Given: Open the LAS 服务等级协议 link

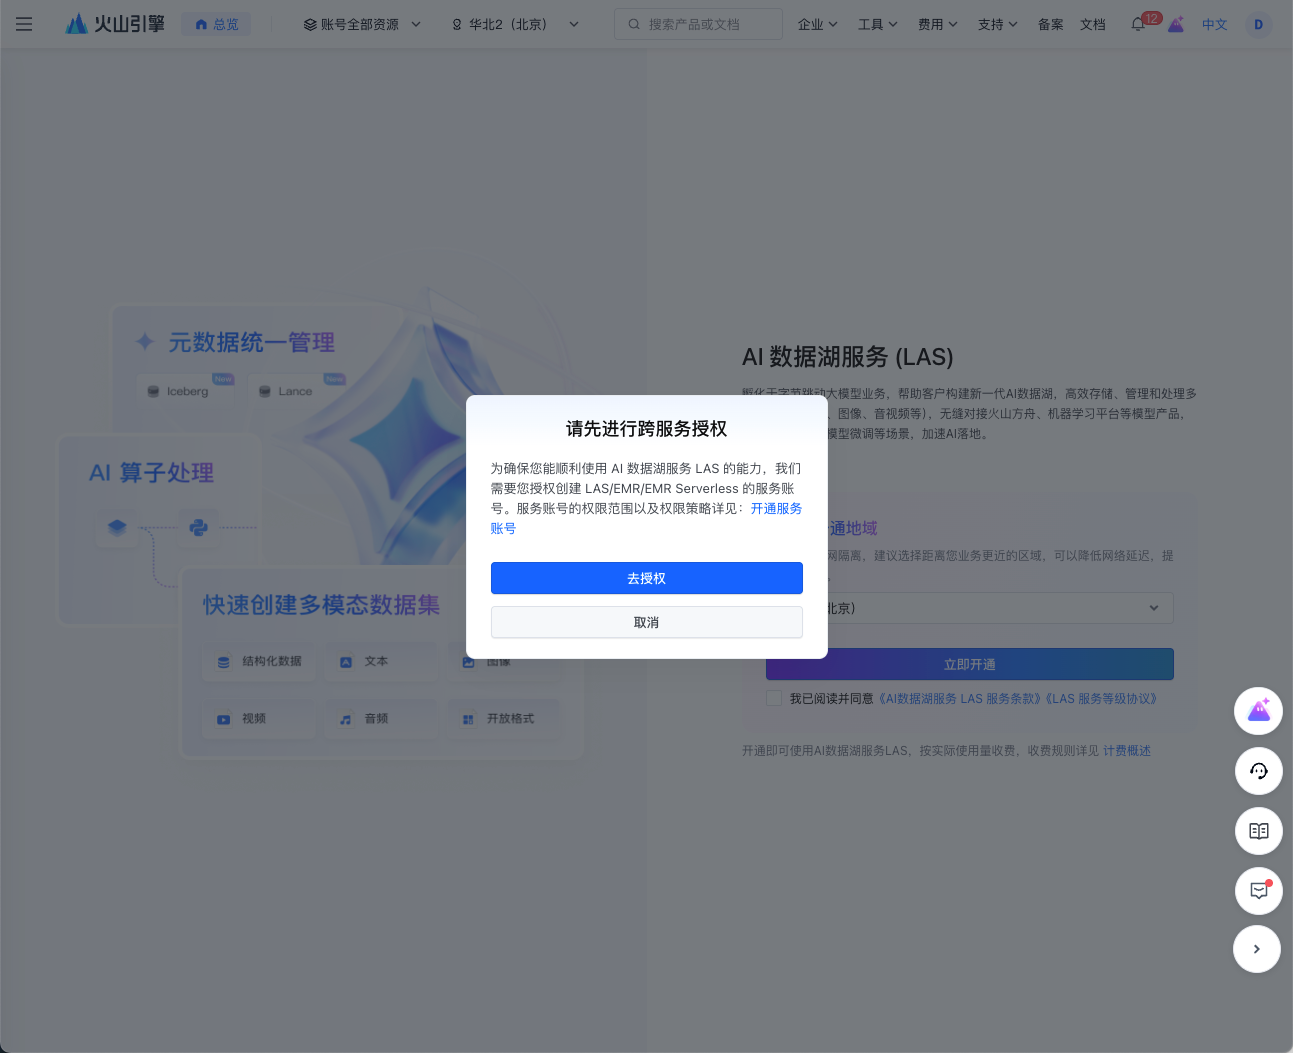Looking at the screenshot, I should [1101, 699].
